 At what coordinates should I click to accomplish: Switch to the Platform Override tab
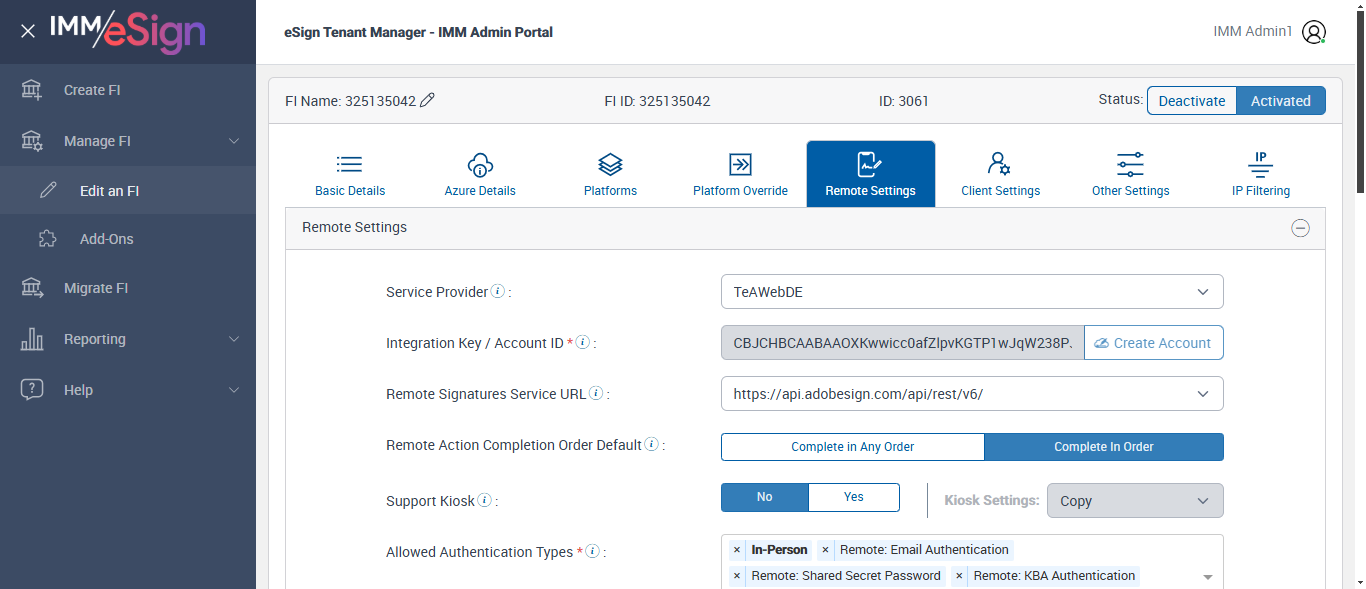click(740, 175)
